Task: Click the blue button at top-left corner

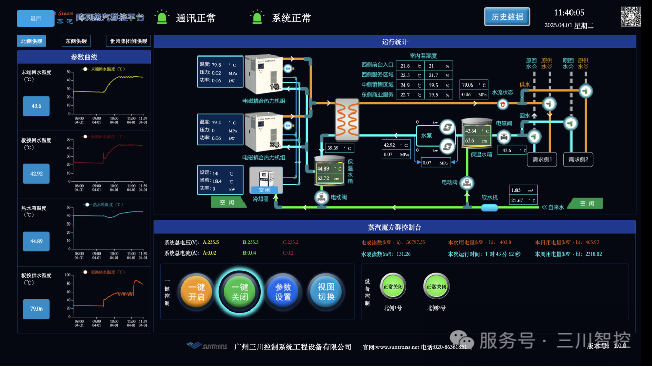Action: 36,18
